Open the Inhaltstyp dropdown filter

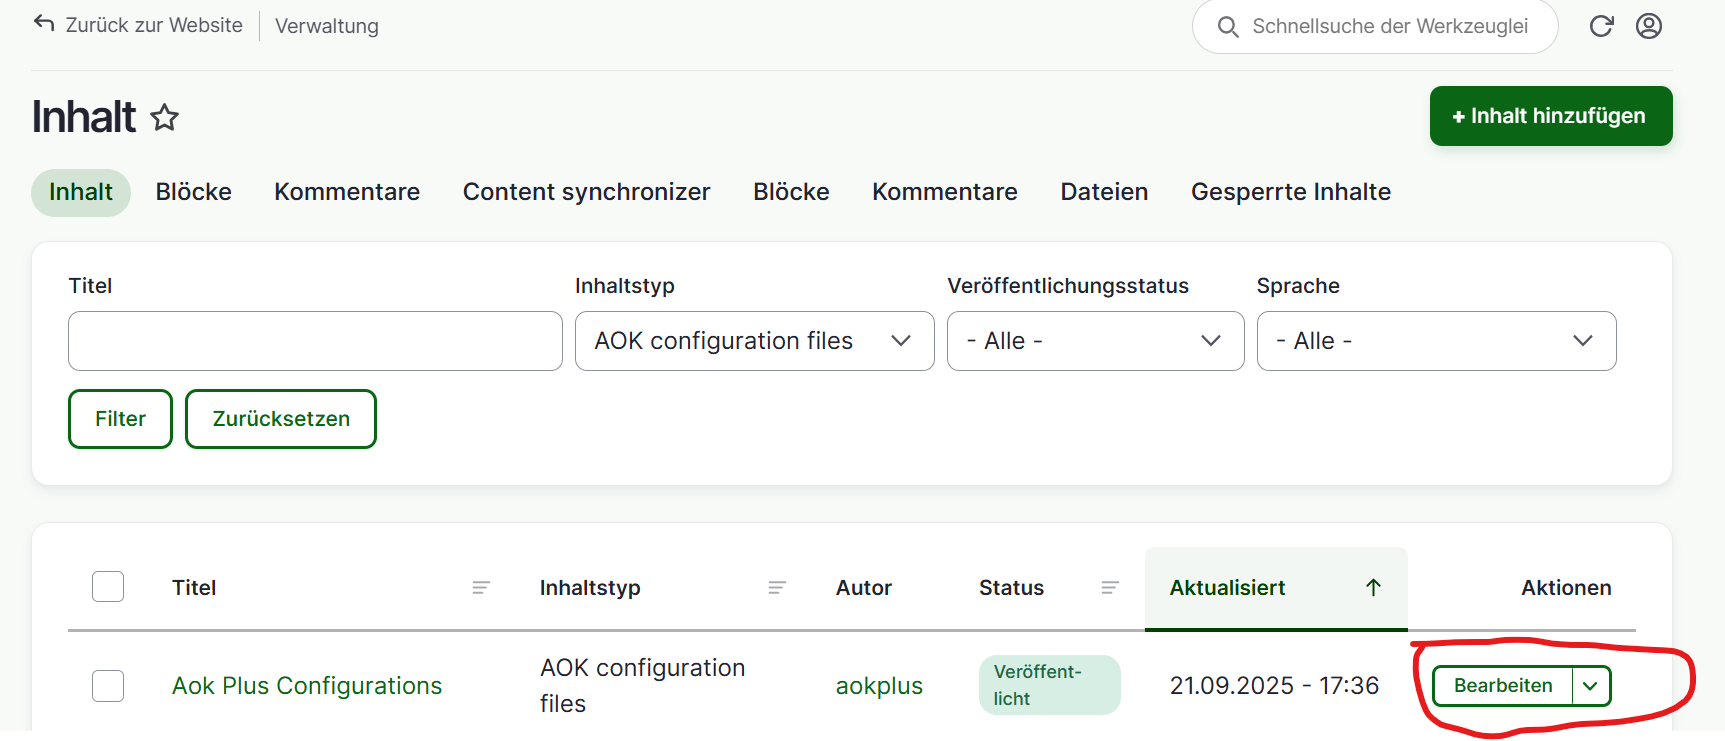(x=754, y=341)
